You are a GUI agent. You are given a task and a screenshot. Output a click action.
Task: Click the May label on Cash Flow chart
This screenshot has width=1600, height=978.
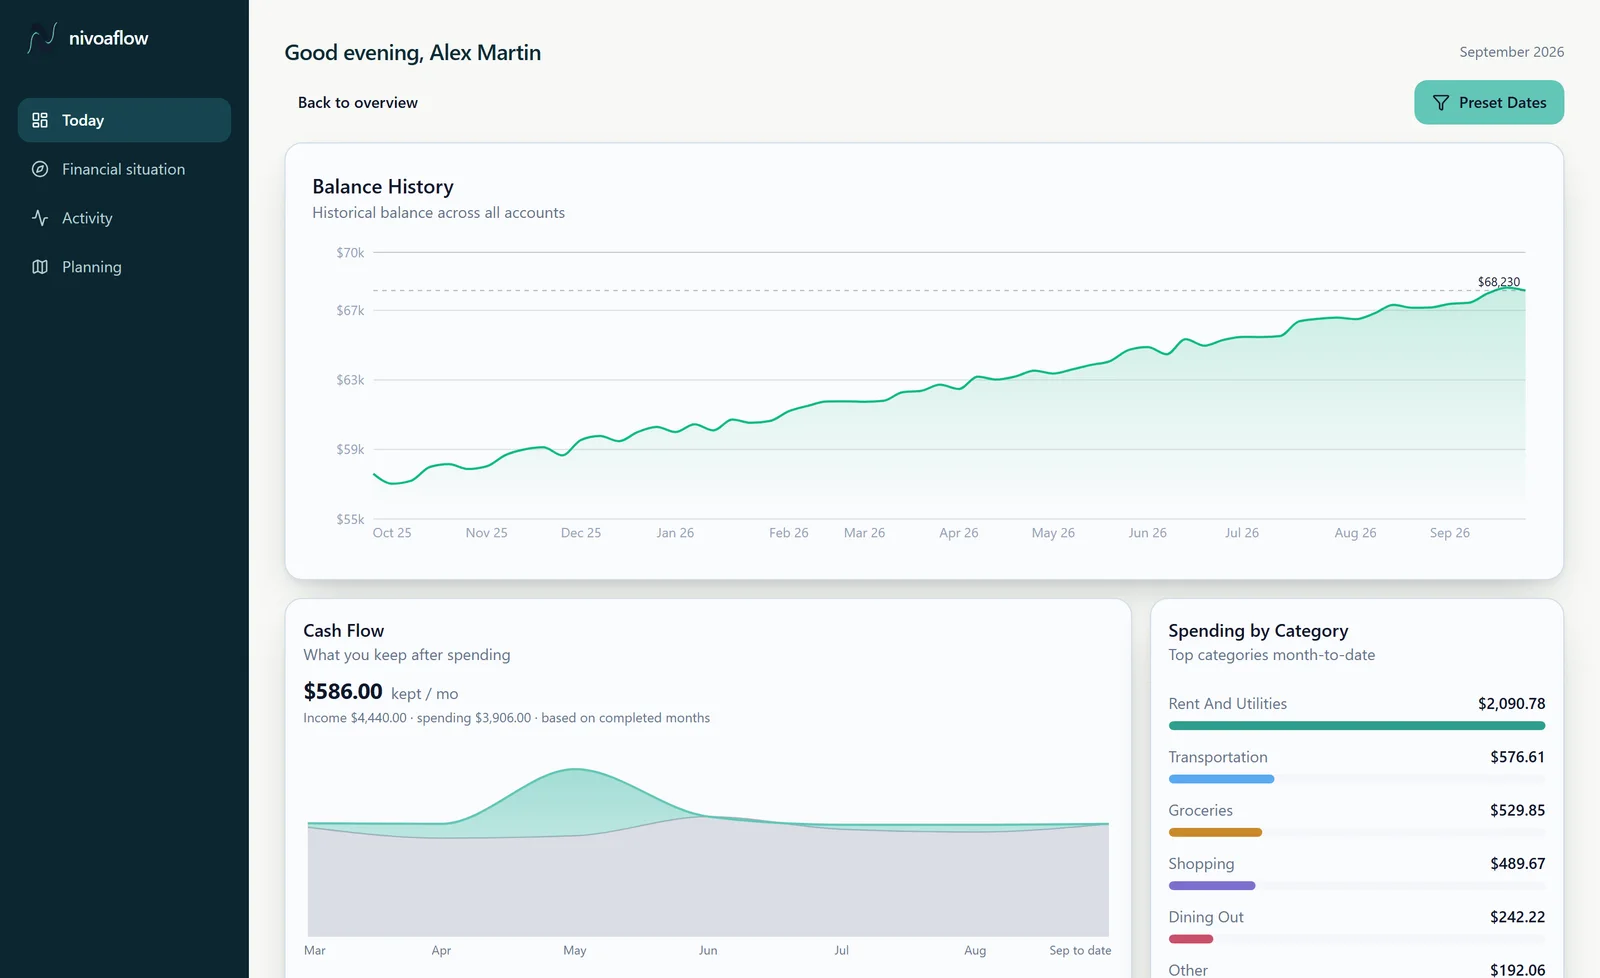(x=575, y=951)
